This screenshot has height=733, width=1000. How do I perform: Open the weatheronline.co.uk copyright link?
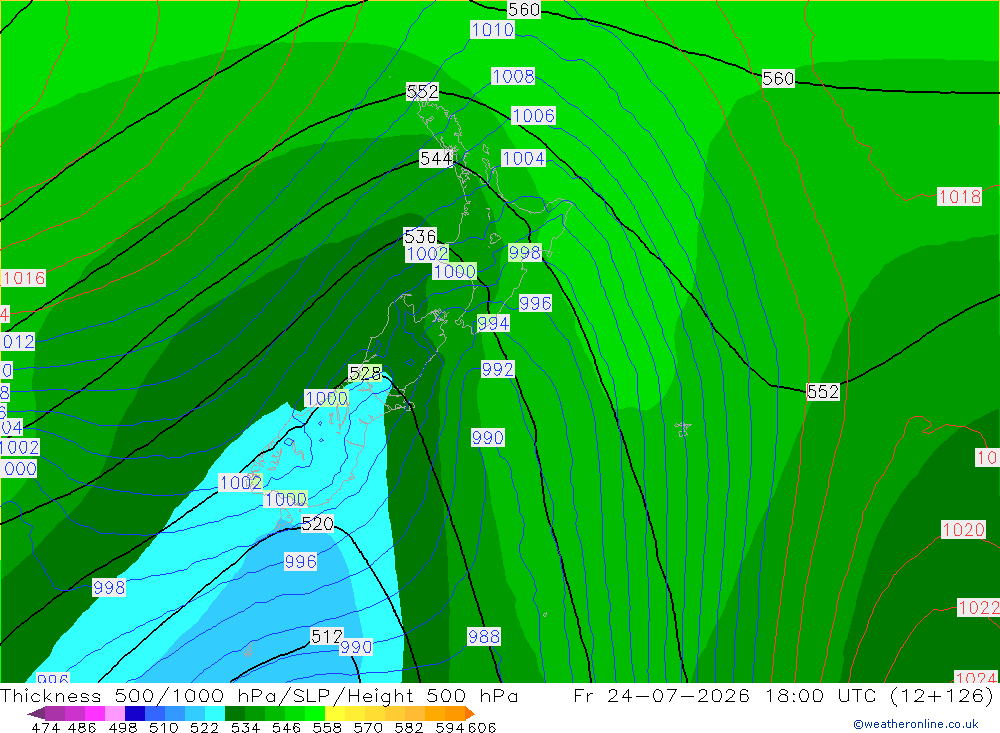pos(916,724)
